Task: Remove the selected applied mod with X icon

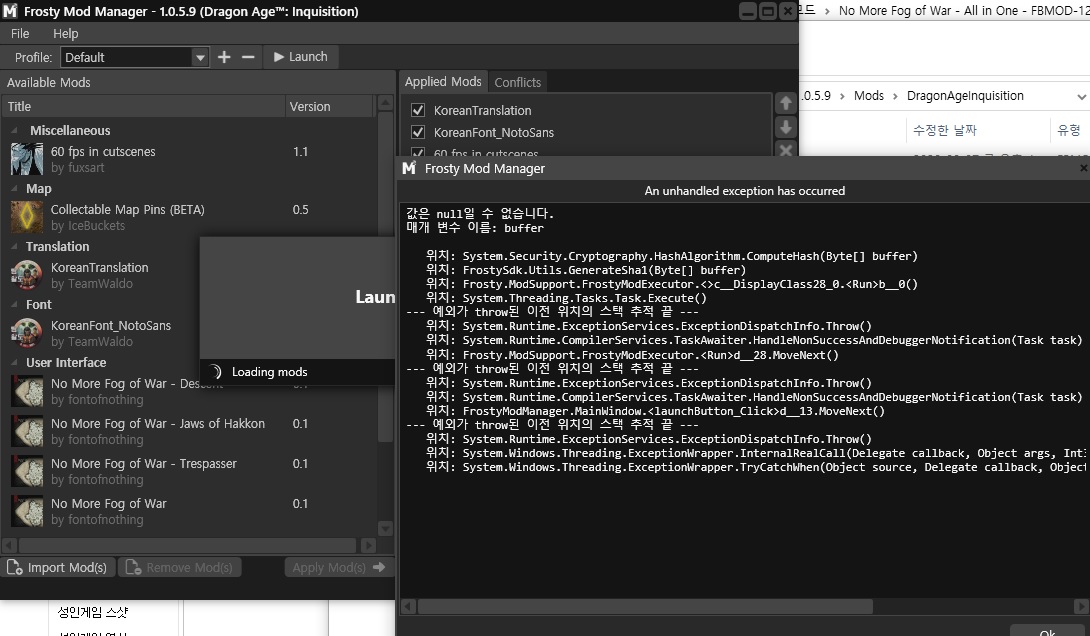Action: (x=786, y=149)
